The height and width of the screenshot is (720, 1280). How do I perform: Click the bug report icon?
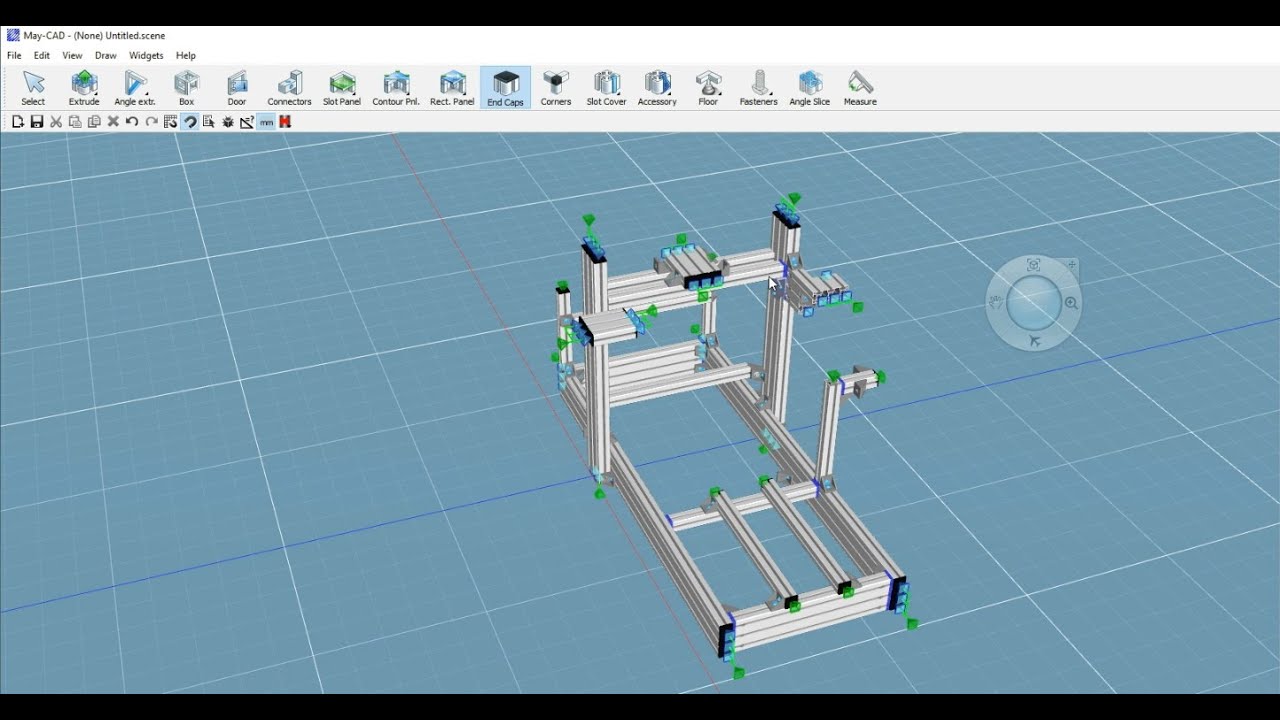(228, 122)
